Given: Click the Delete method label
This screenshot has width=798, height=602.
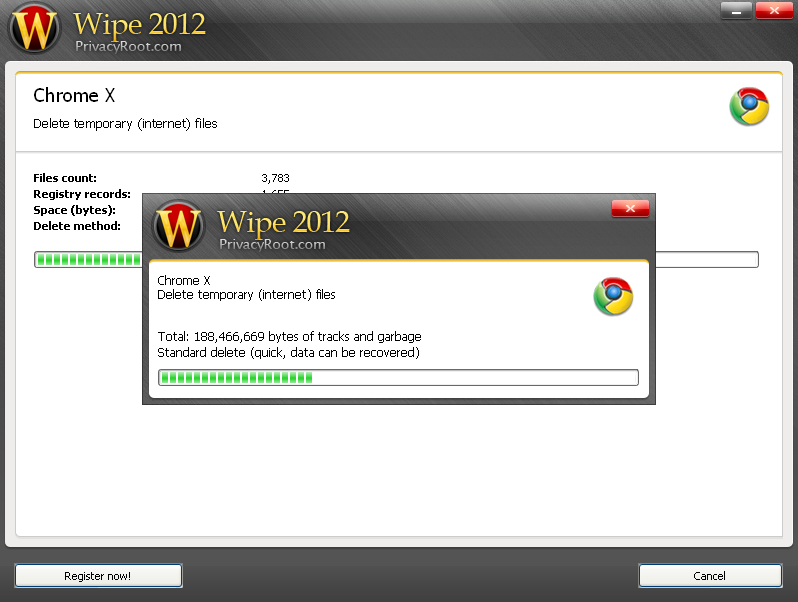Looking at the screenshot, I should click(x=77, y=226).
